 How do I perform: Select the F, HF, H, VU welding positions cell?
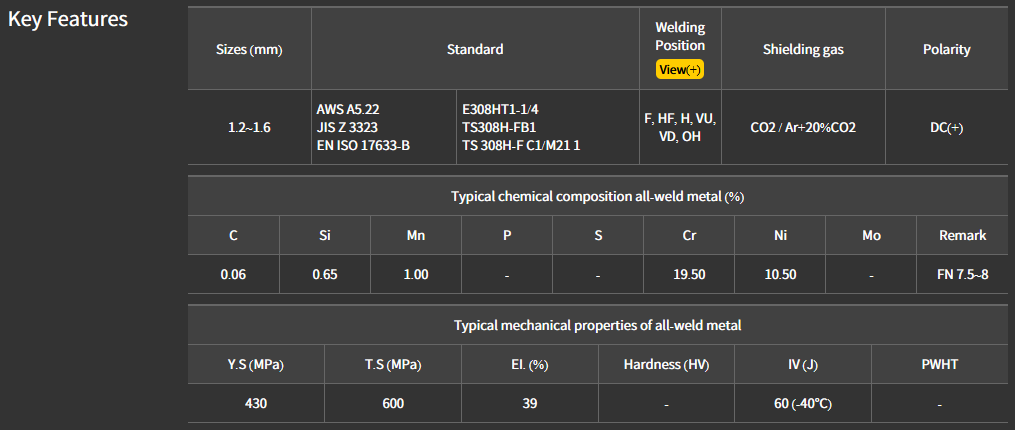680,127
